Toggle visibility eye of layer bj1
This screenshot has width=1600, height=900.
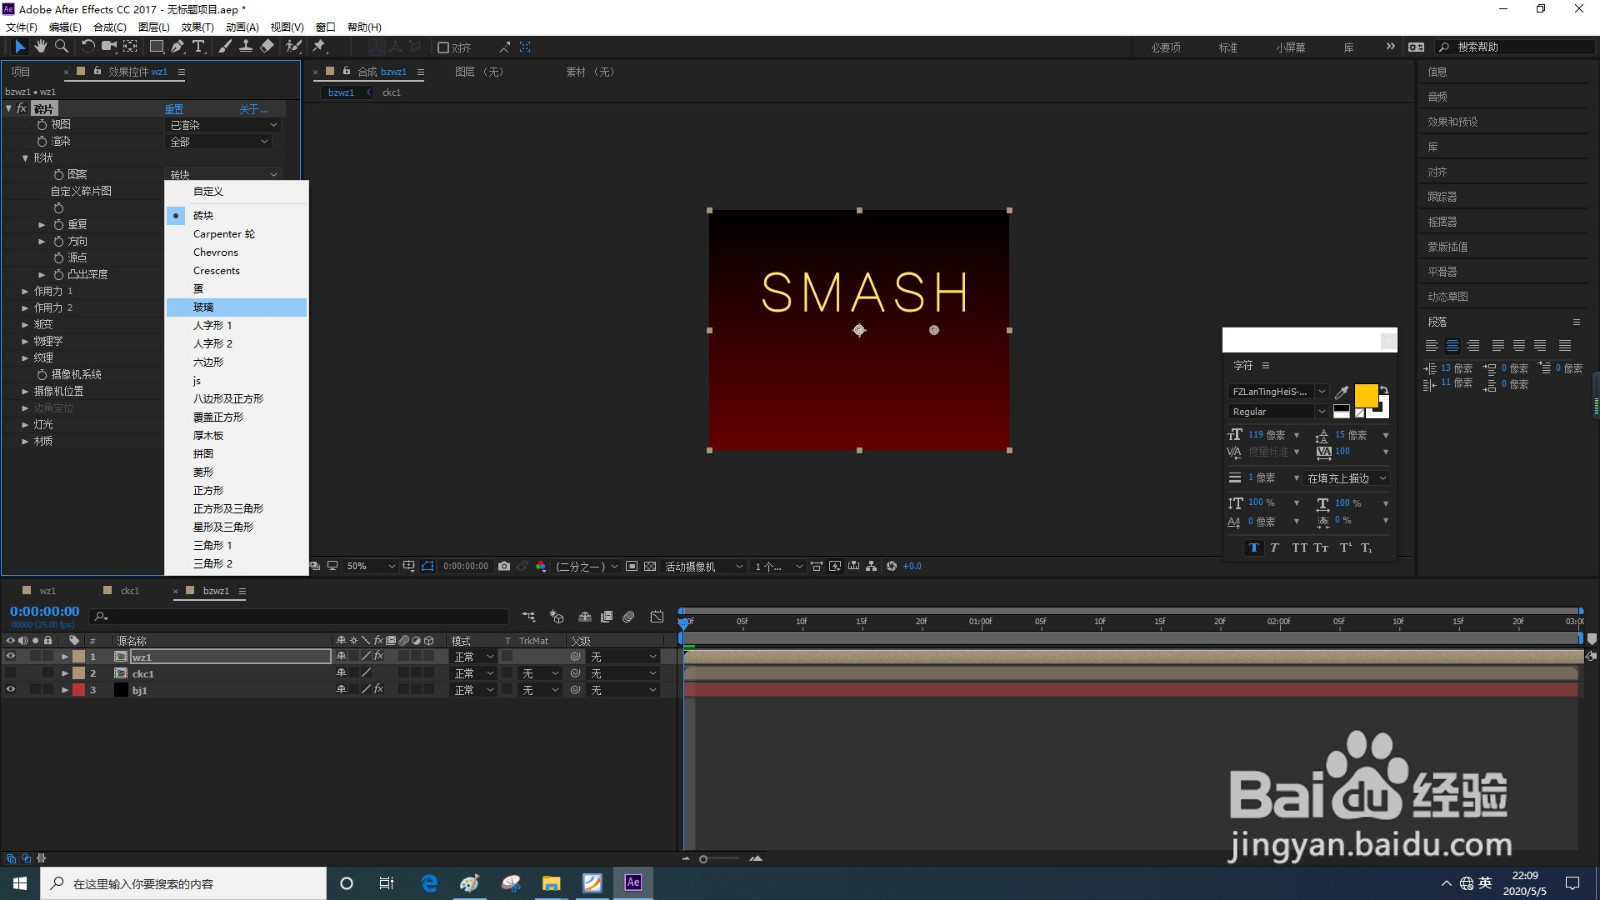click(11, 689)
